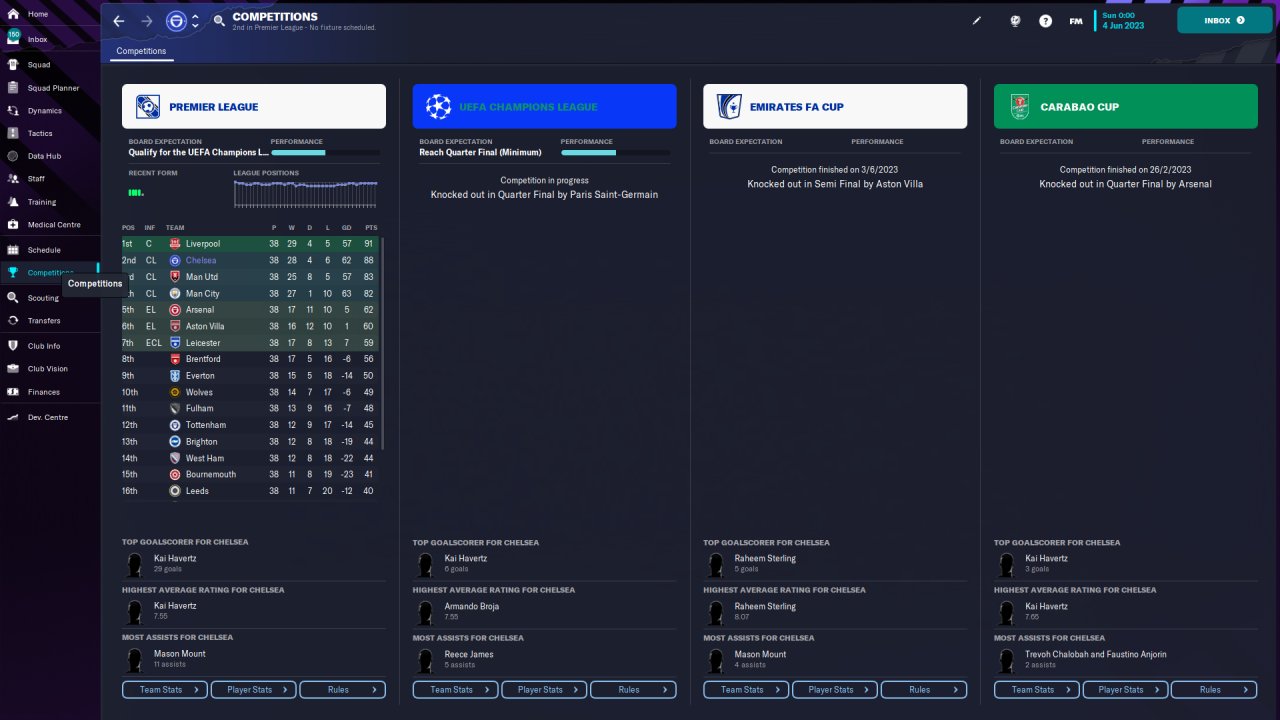Open Champions League Player Stats
The width and height of the screenshot is (1280, 720).
pyautogui.click(x=544, y=689)
